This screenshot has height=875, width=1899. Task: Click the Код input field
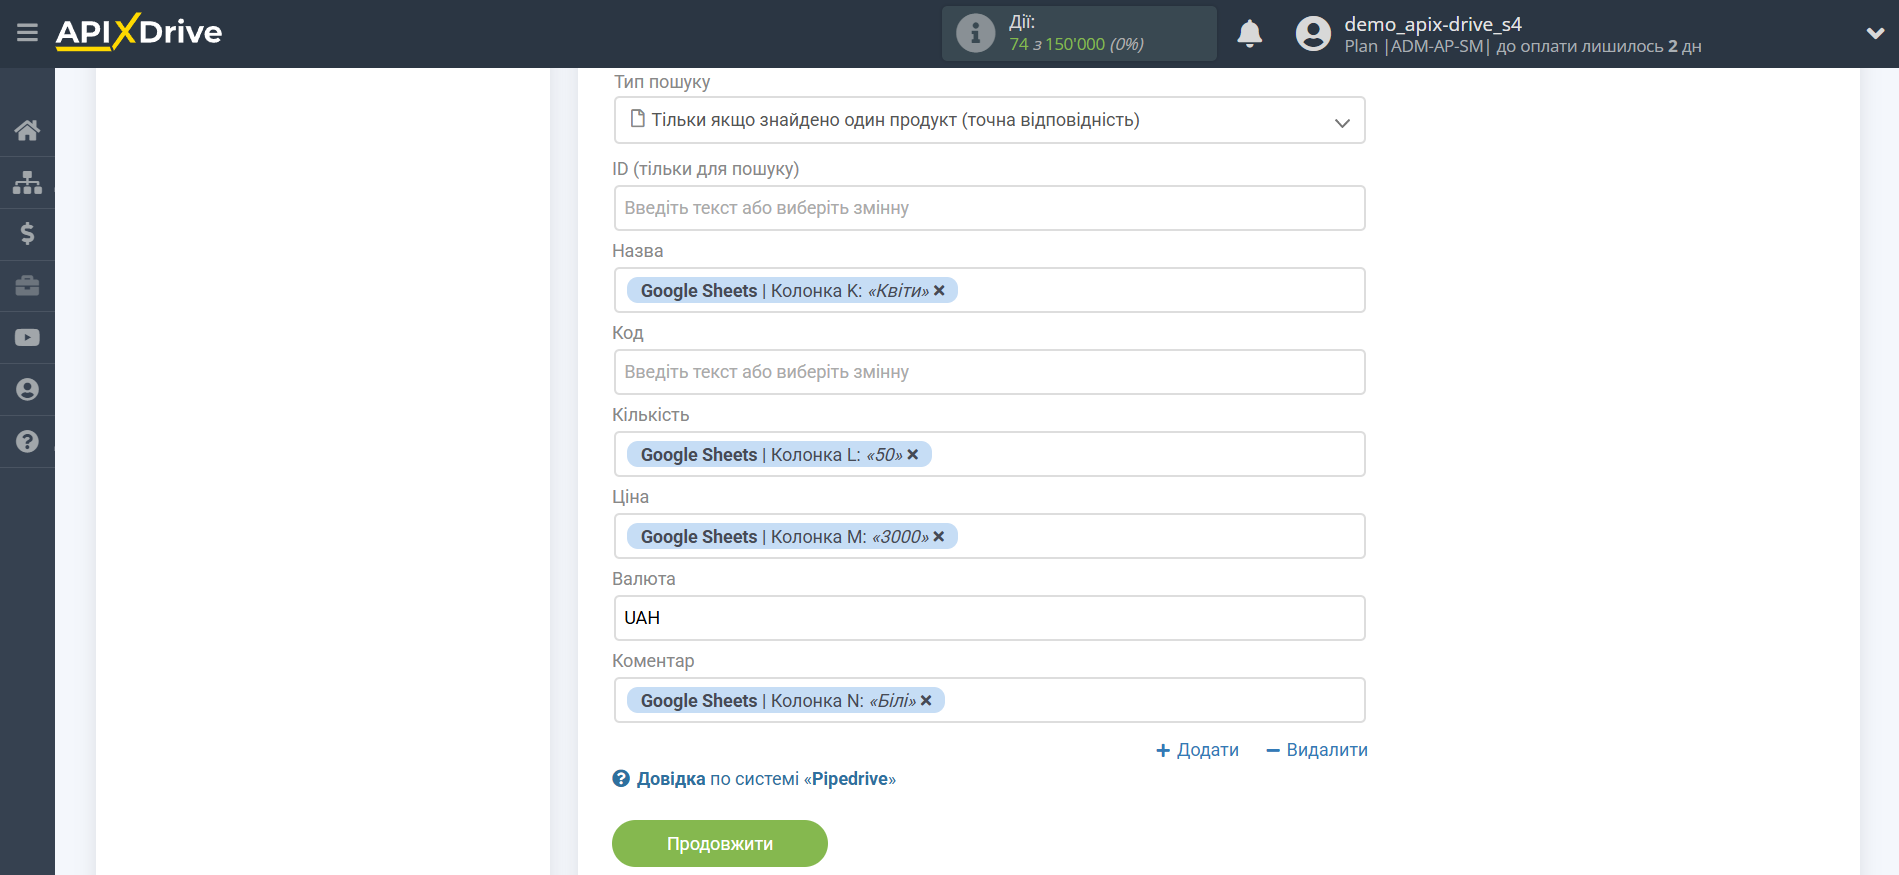(989, 372)
